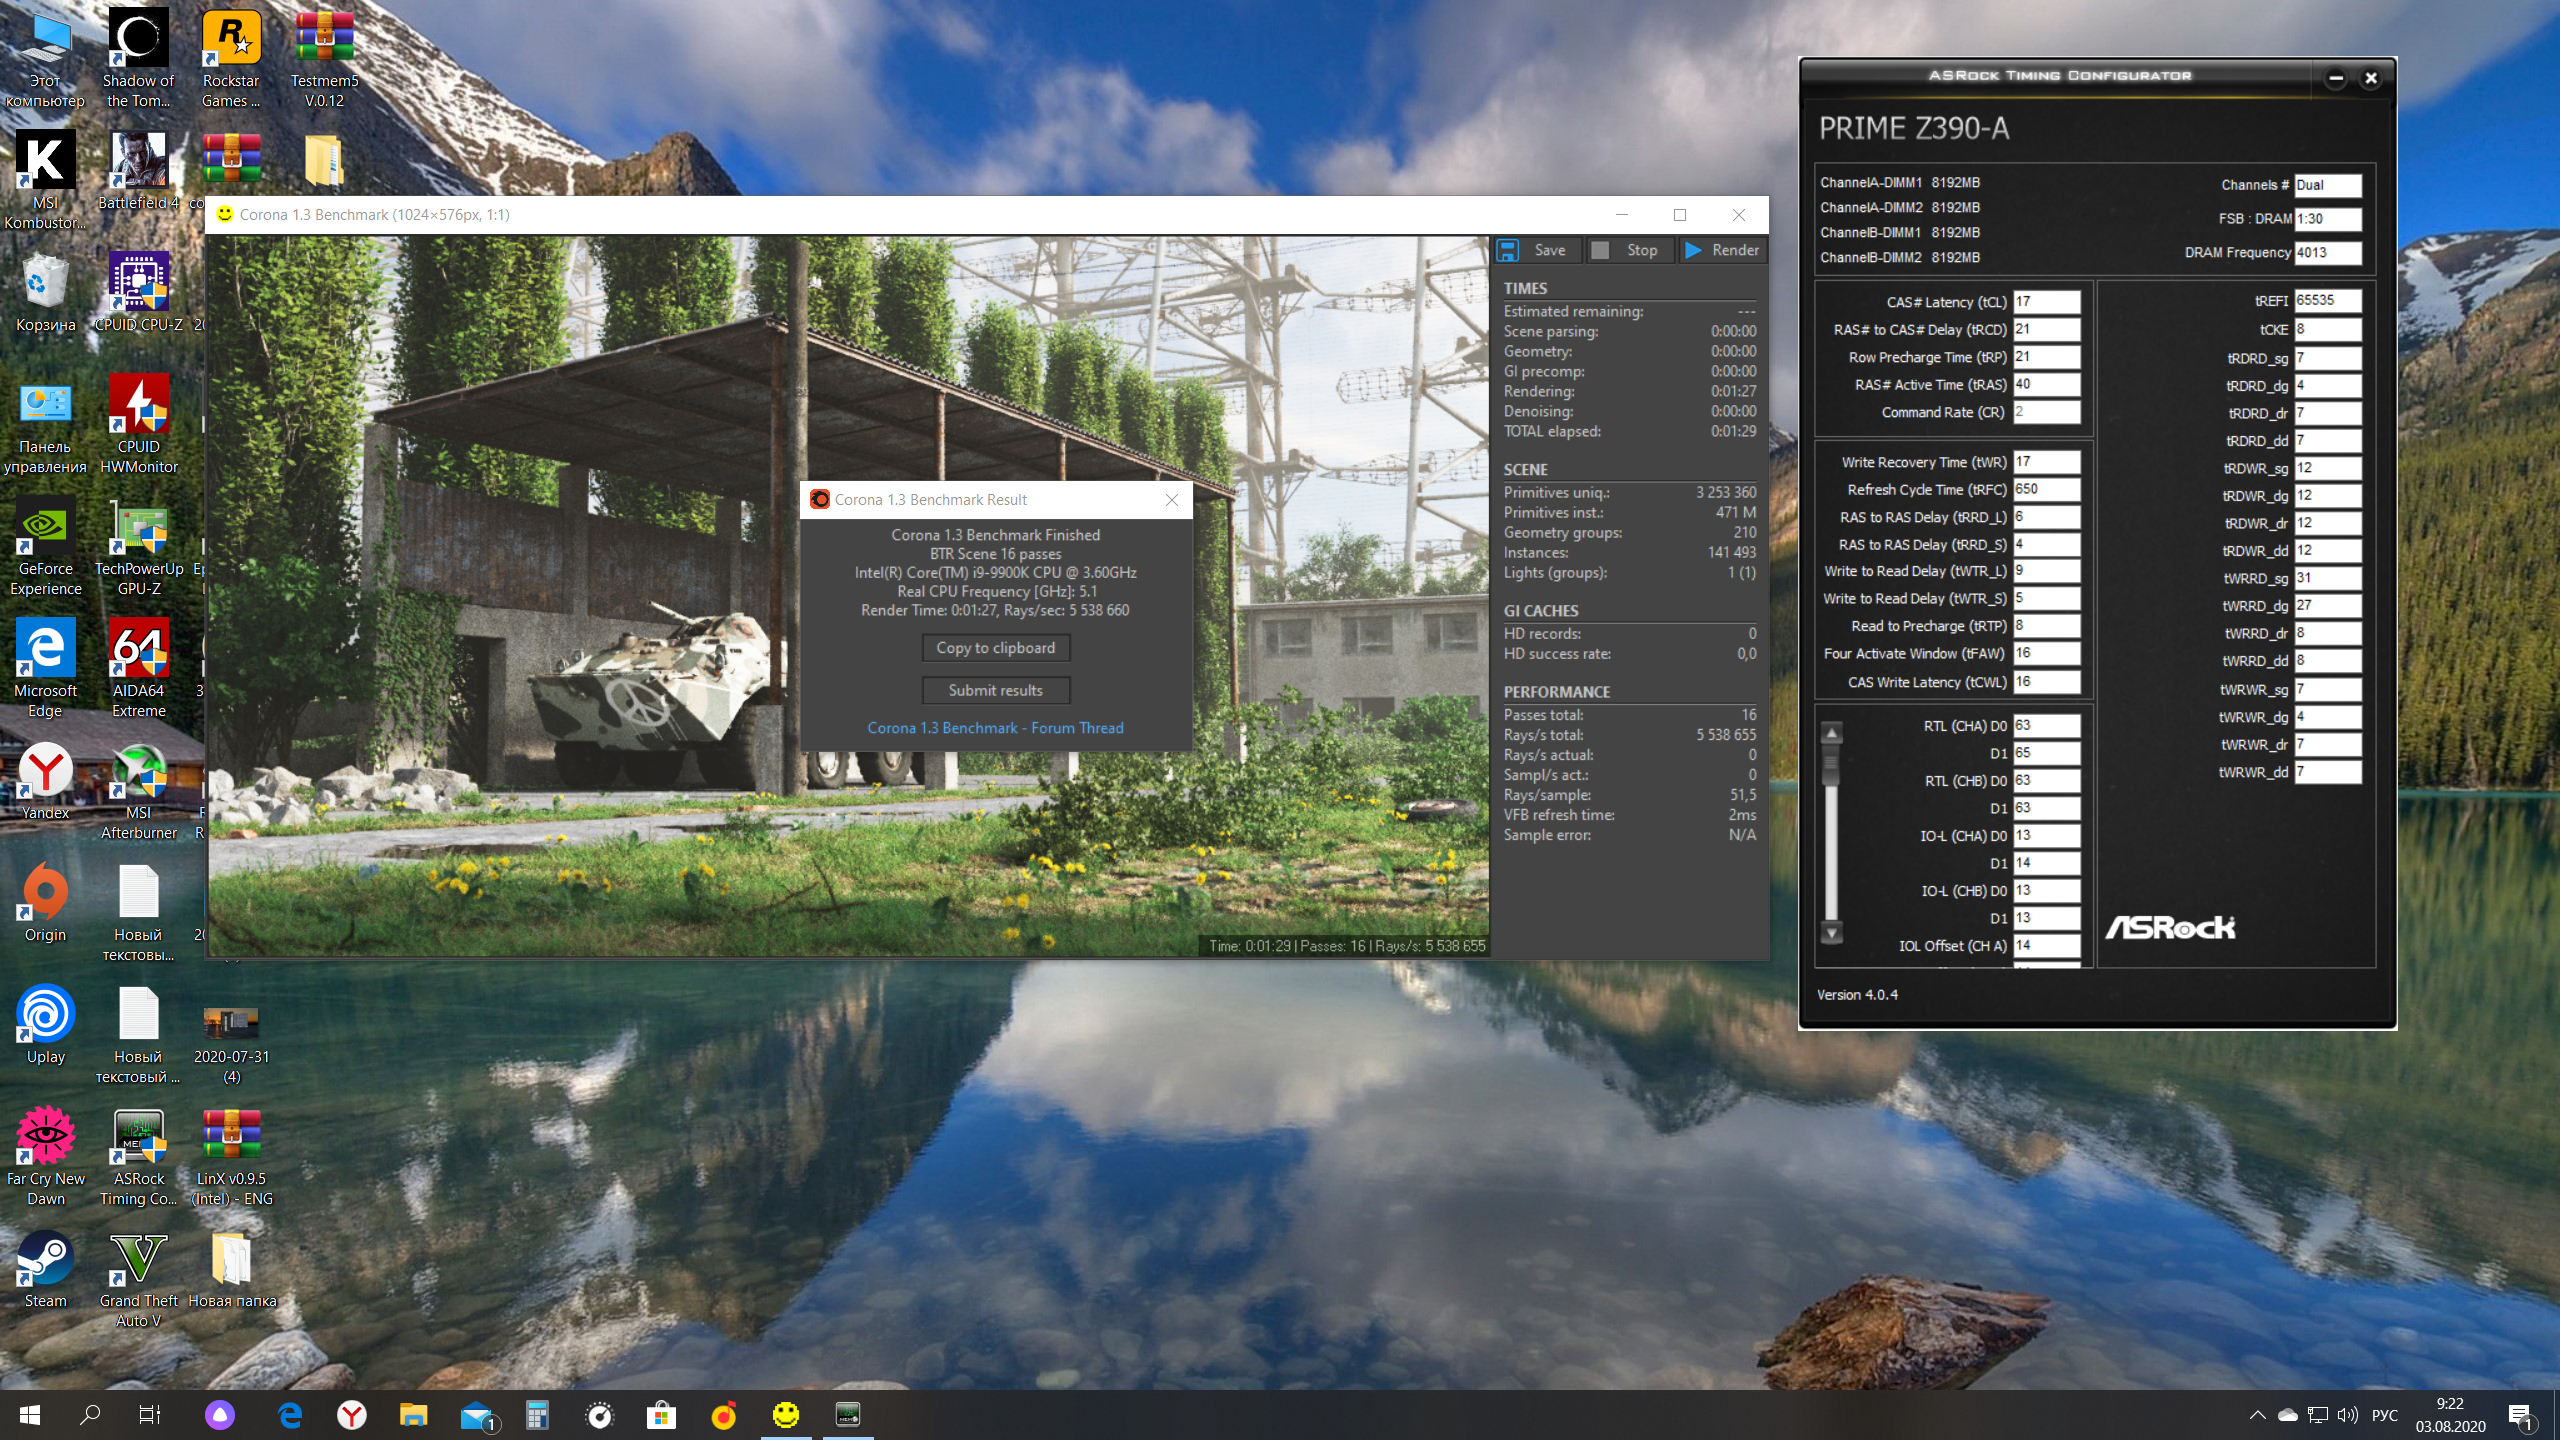Copy benchmark result to clipboard
This screenshot has width=2560, height=1440.
995,648
